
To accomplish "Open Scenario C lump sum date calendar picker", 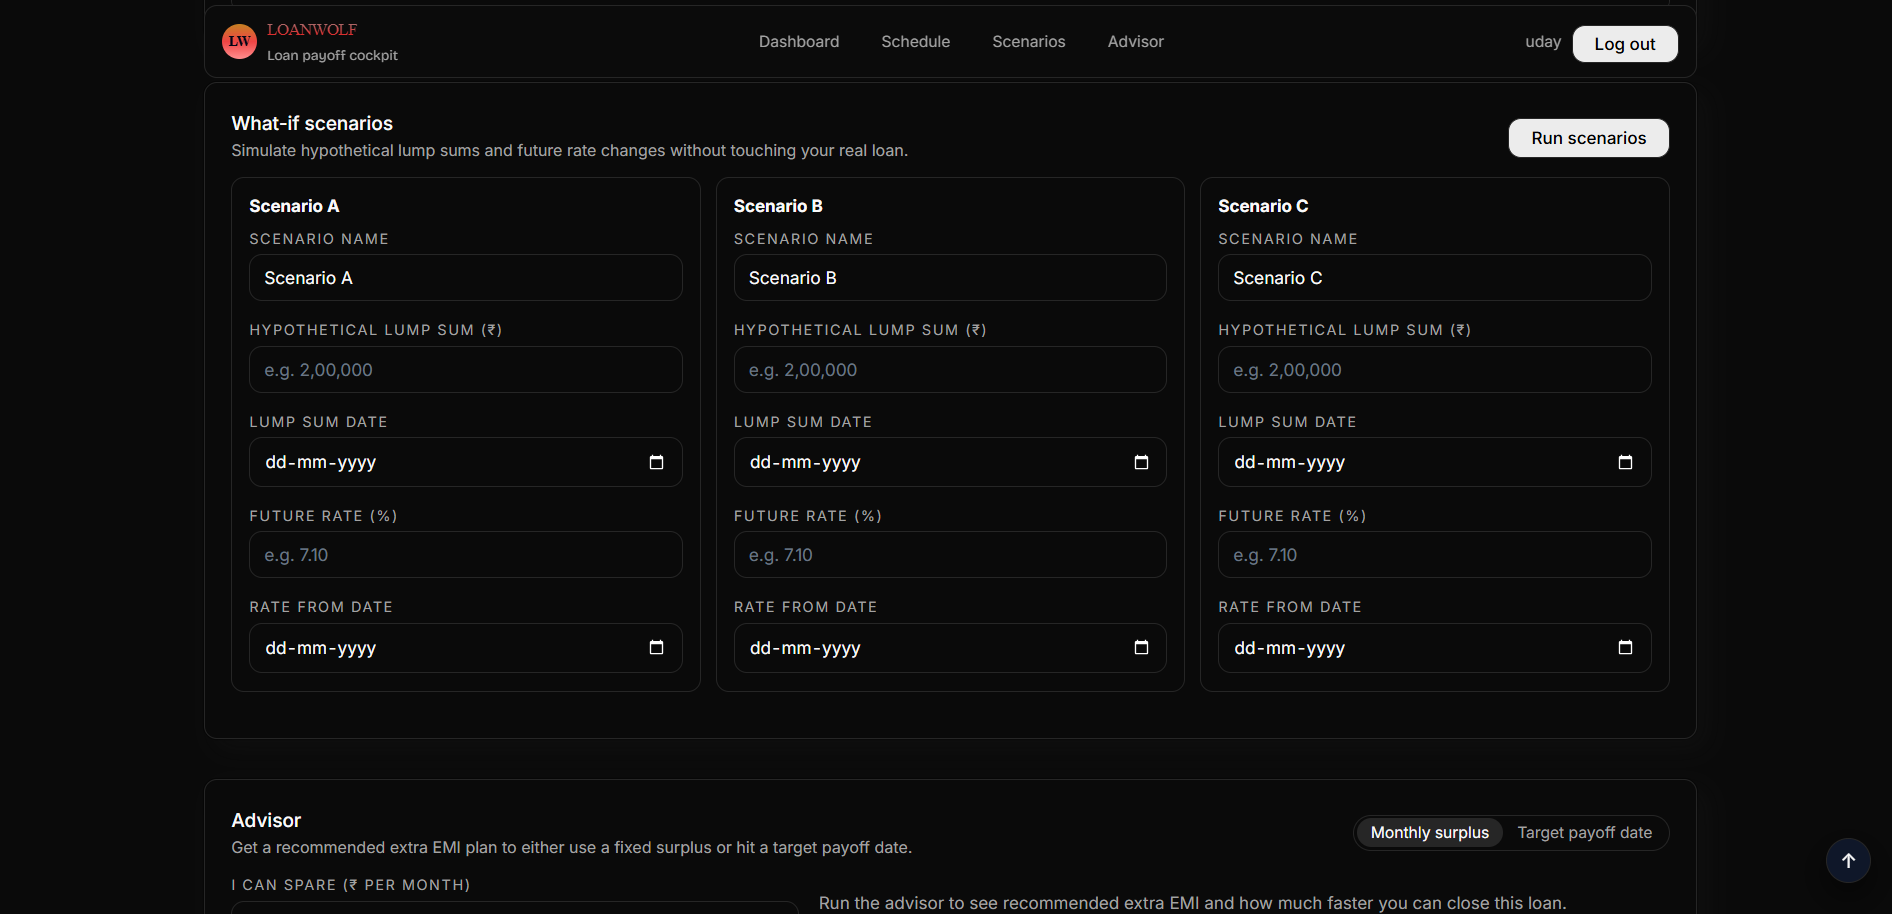I will click(1626, 462).
